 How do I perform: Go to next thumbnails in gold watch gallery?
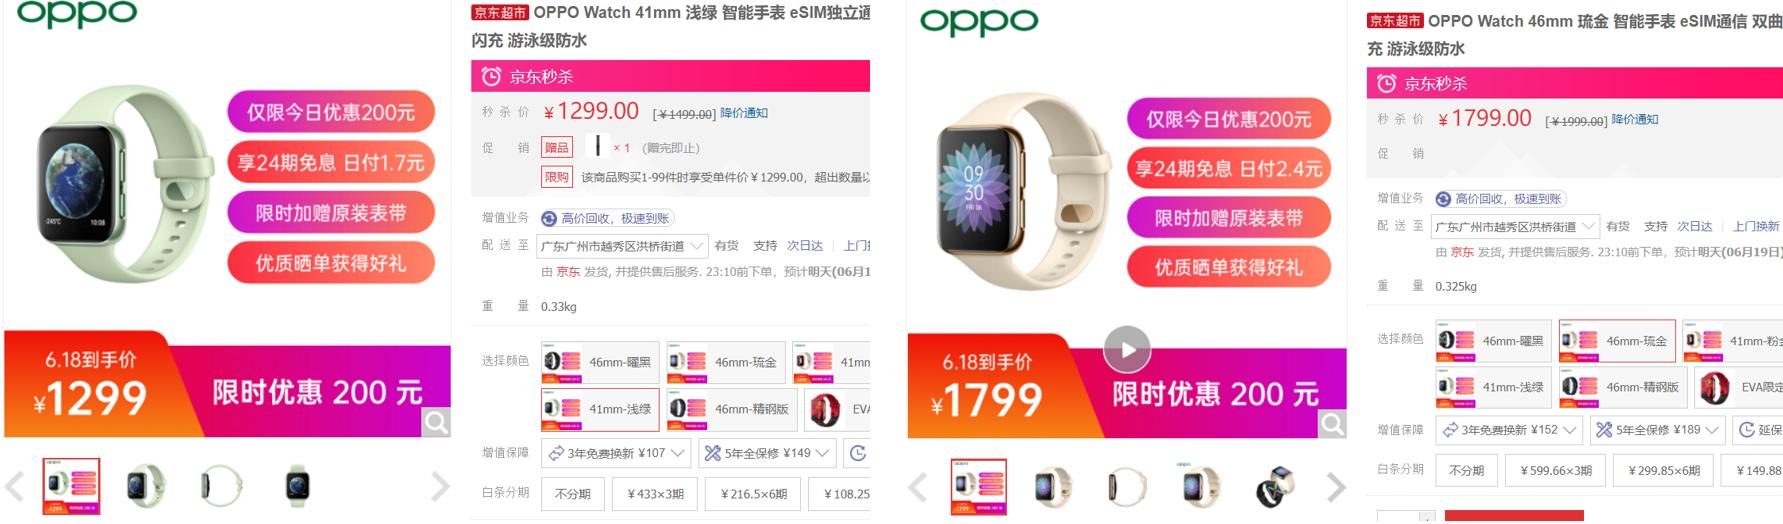(1336, 487)
